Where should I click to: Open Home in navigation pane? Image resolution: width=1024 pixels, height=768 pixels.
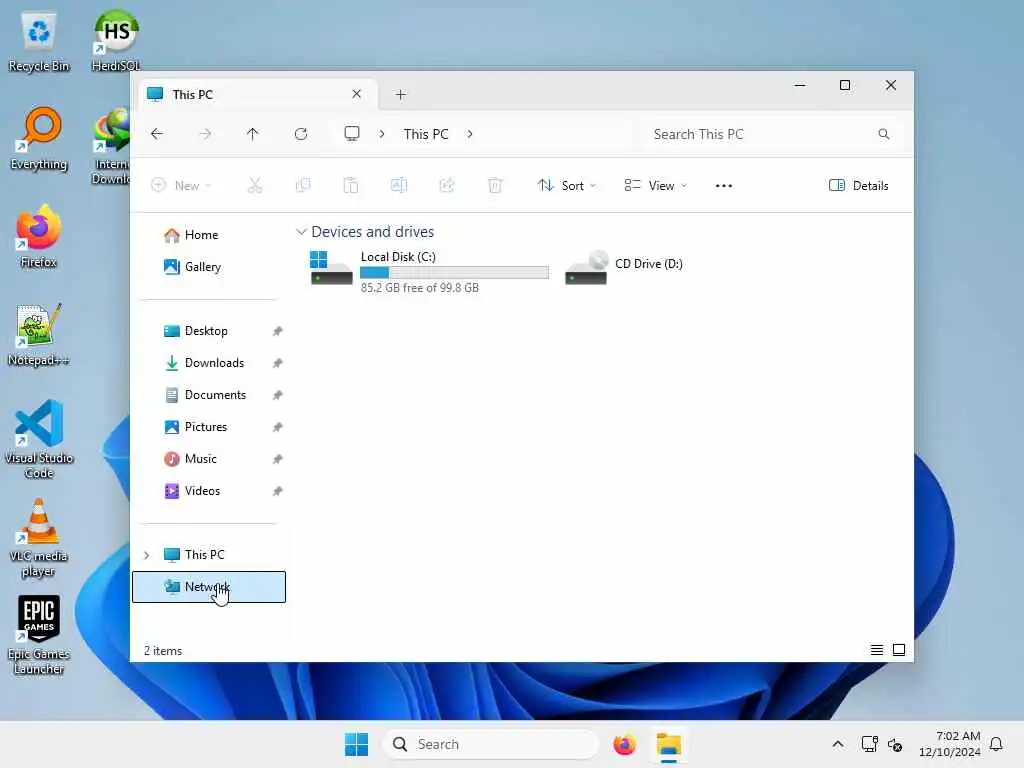point(201,234)
